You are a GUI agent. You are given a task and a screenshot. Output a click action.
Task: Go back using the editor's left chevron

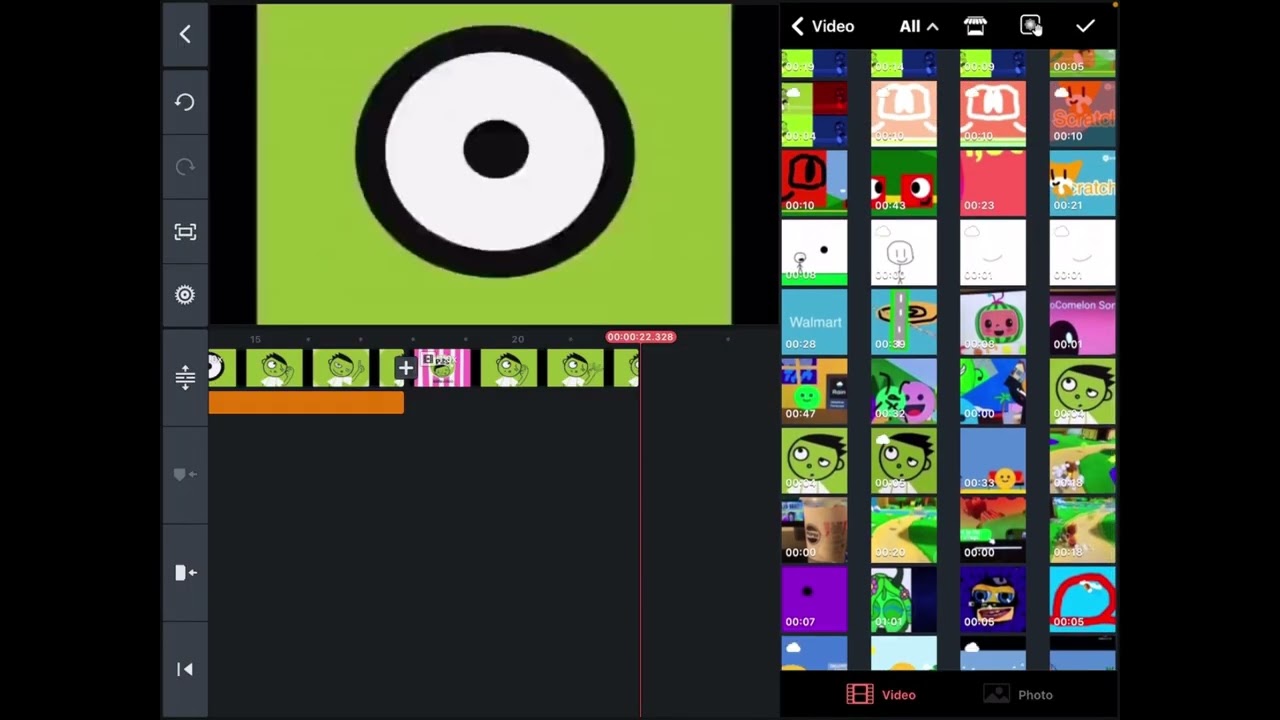(185, 34)
